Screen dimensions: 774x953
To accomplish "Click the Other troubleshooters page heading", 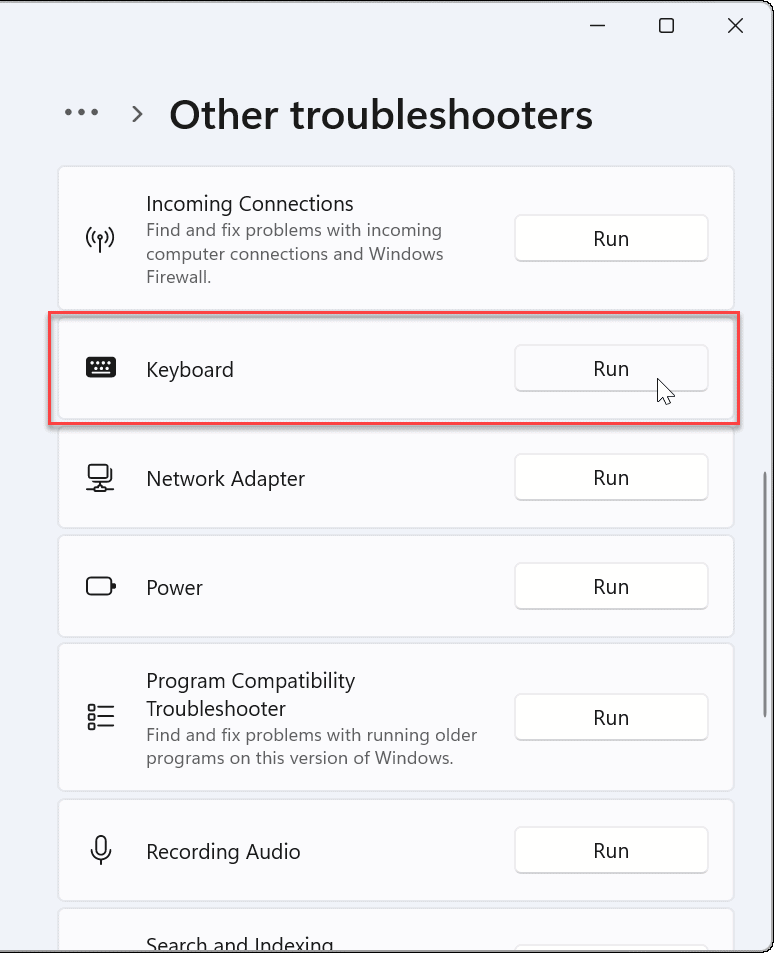I will click(381, 115).
